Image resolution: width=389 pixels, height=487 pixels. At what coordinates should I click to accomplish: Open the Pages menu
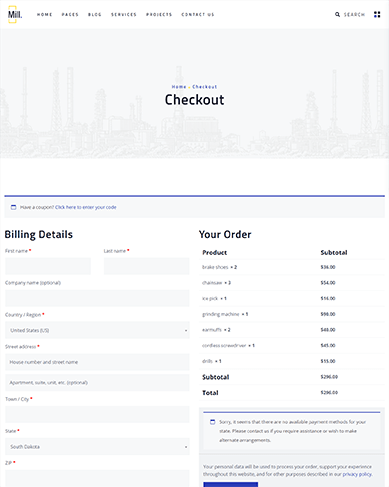pyautogui.click(x=70, y=14)
